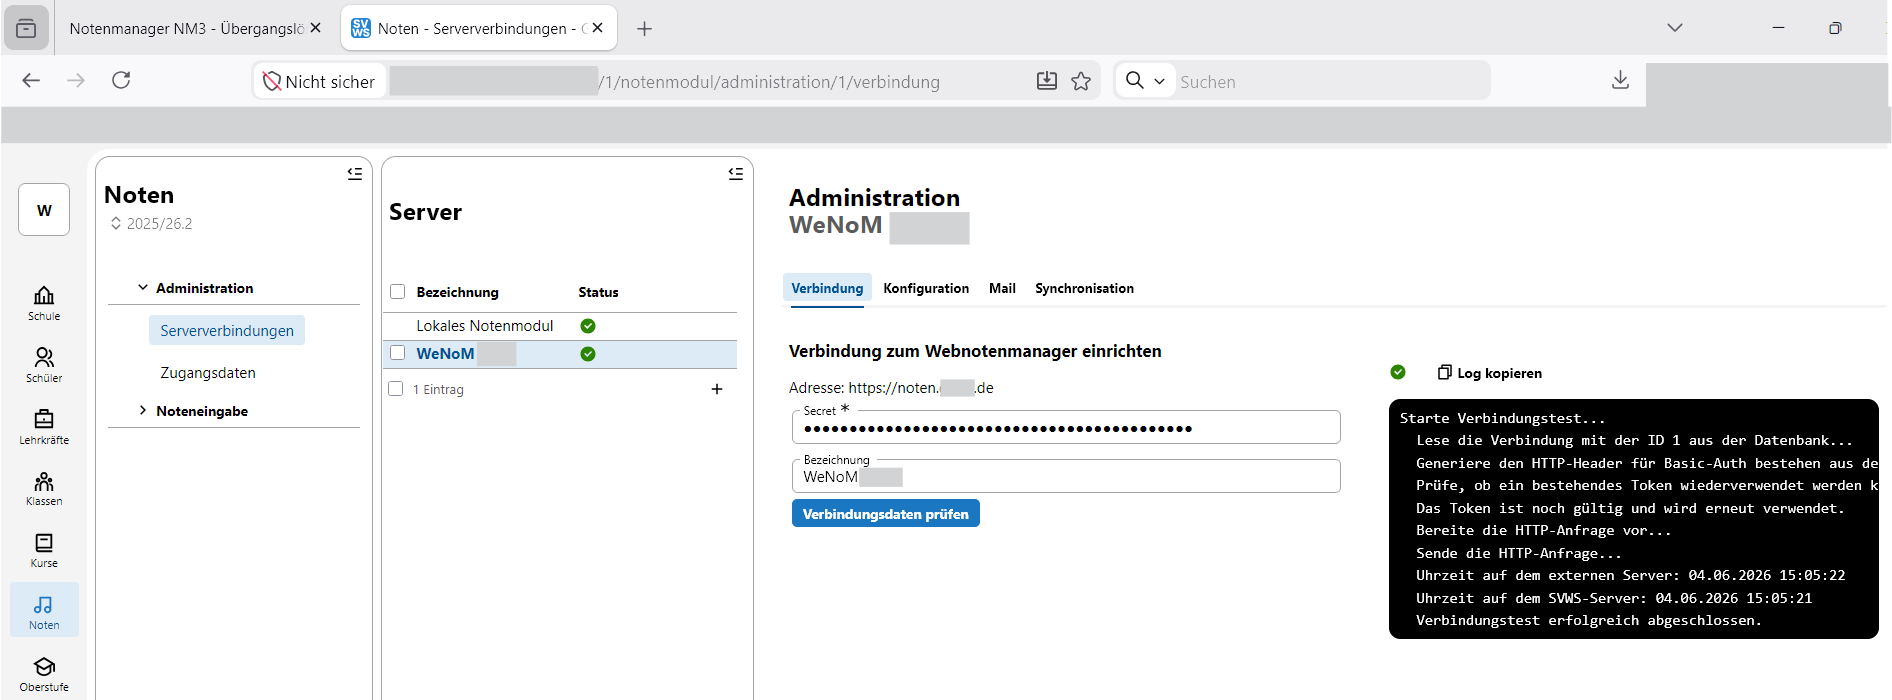Open the list all tabs dropdown
Image resolution: width=1892 pixels, height=700 pixels.
(x=1675, y=28)
